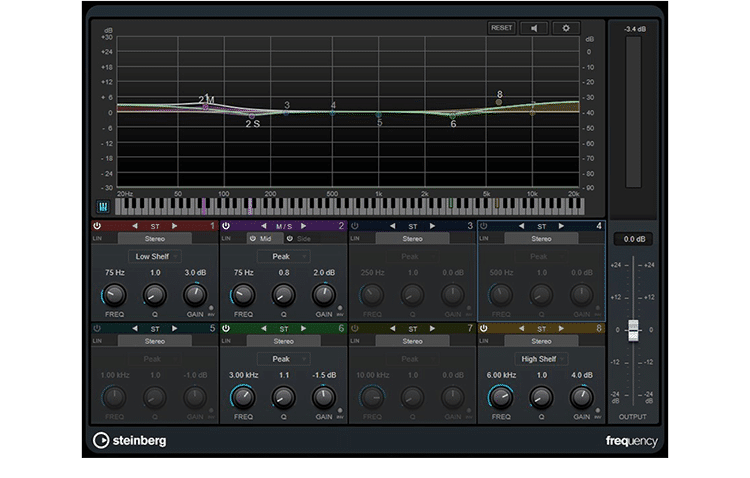Click band 4 right arrow
The width and height of the screenshot is (750, 478).
(561, 226)
